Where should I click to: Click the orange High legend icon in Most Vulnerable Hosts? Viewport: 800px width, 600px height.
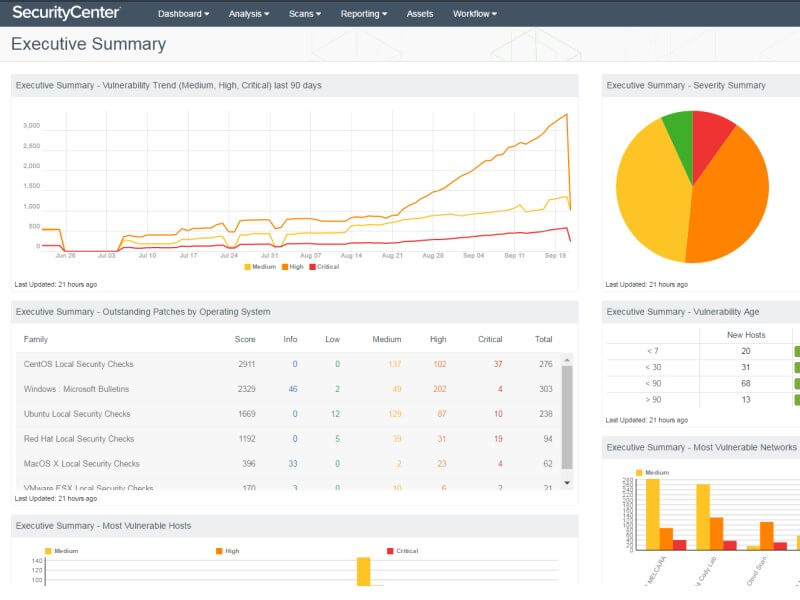point(219,551)
